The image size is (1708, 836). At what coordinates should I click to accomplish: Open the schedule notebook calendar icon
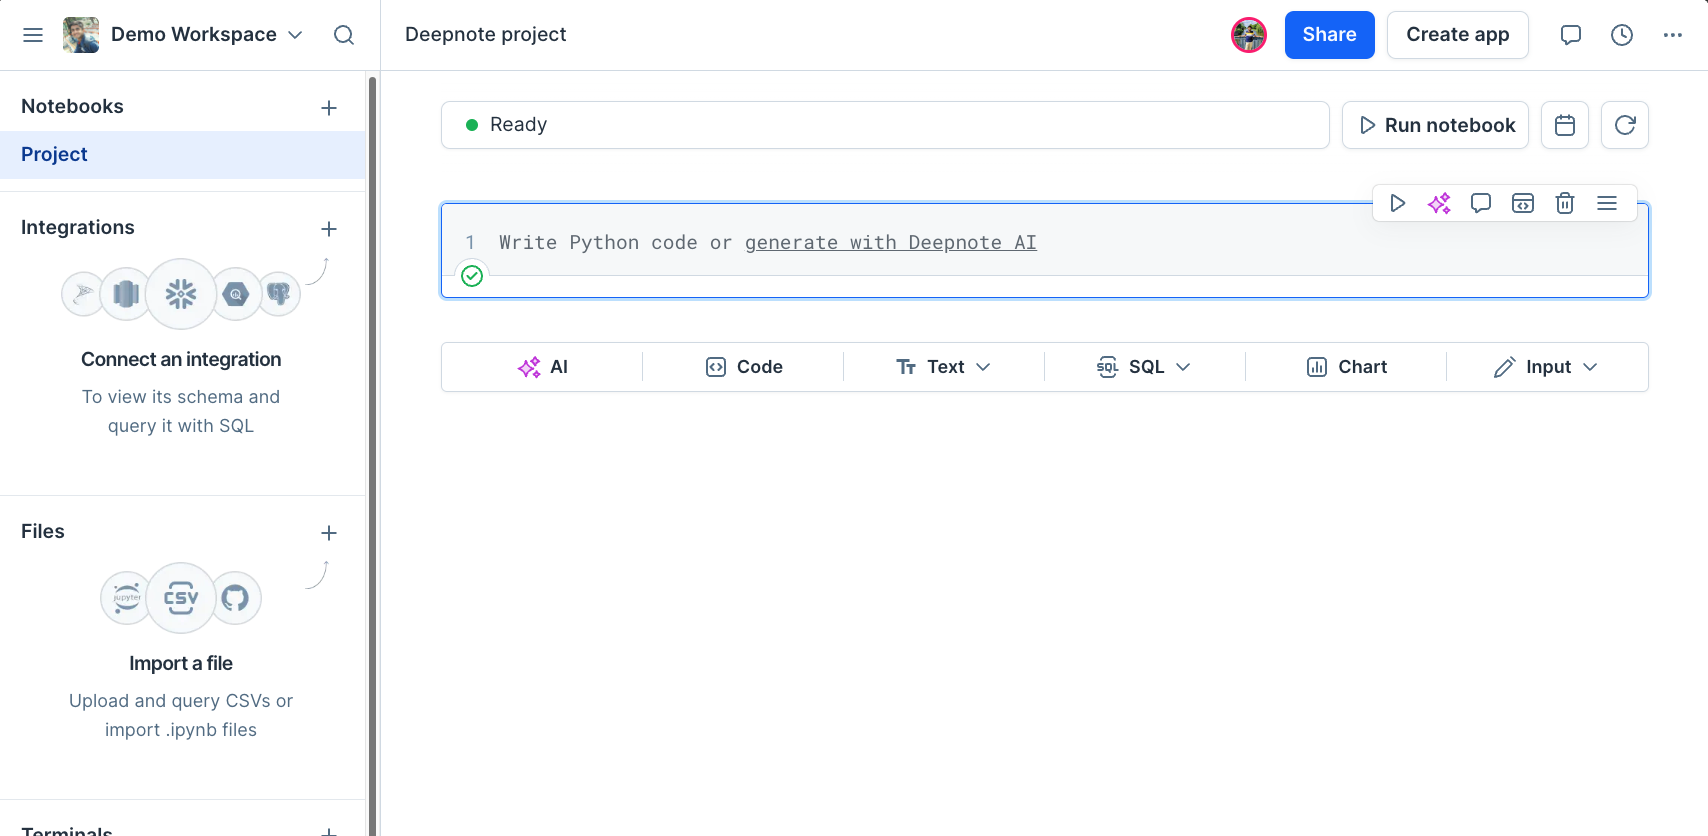[1565, 125]
